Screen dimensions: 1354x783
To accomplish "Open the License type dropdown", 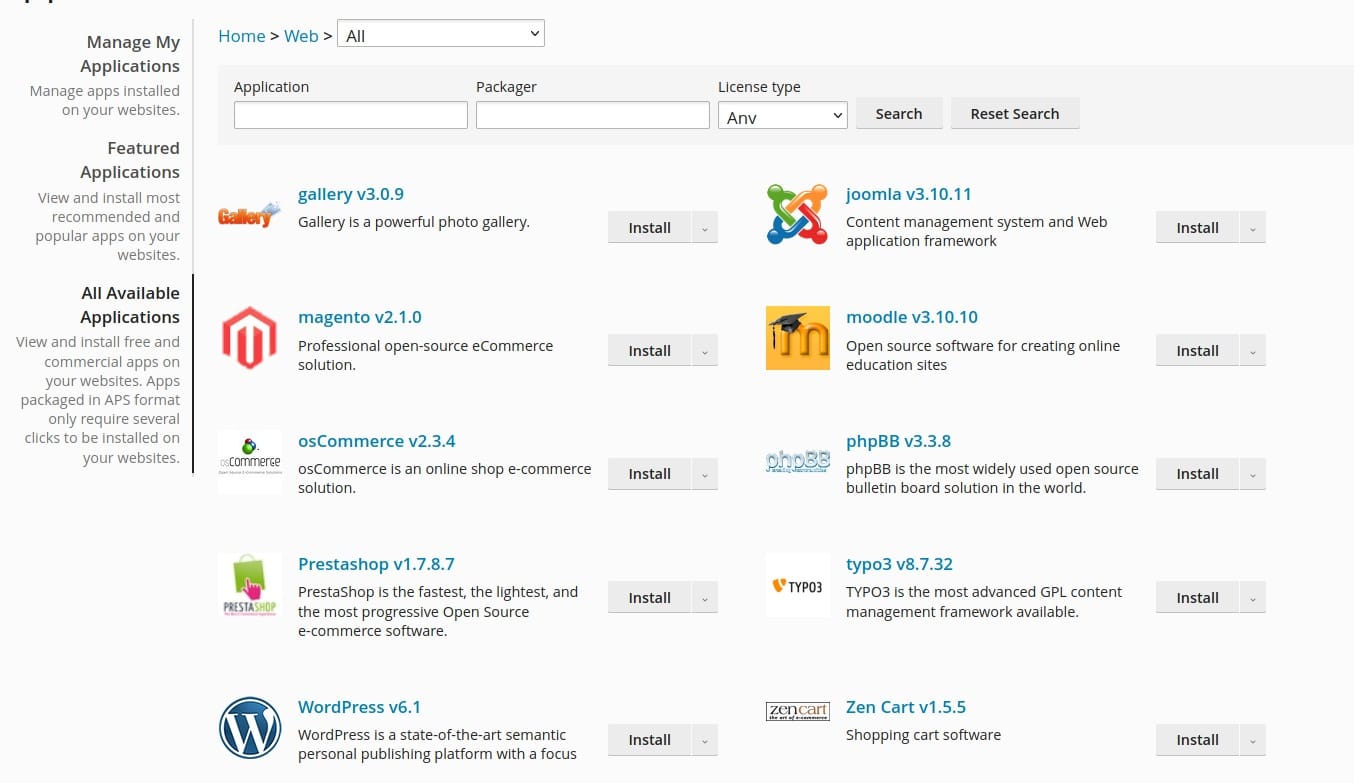I will click(783, 116).
